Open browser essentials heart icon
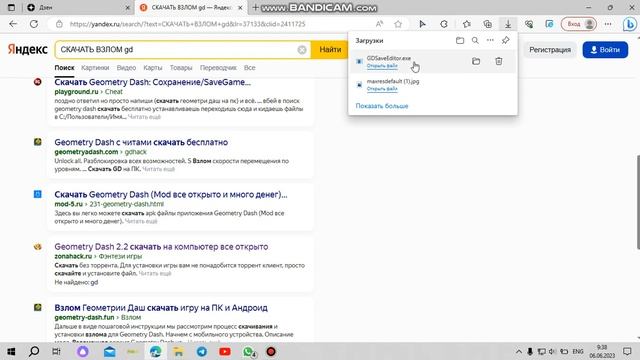Screen dimensions: 640x360 [x=529, y=24]
